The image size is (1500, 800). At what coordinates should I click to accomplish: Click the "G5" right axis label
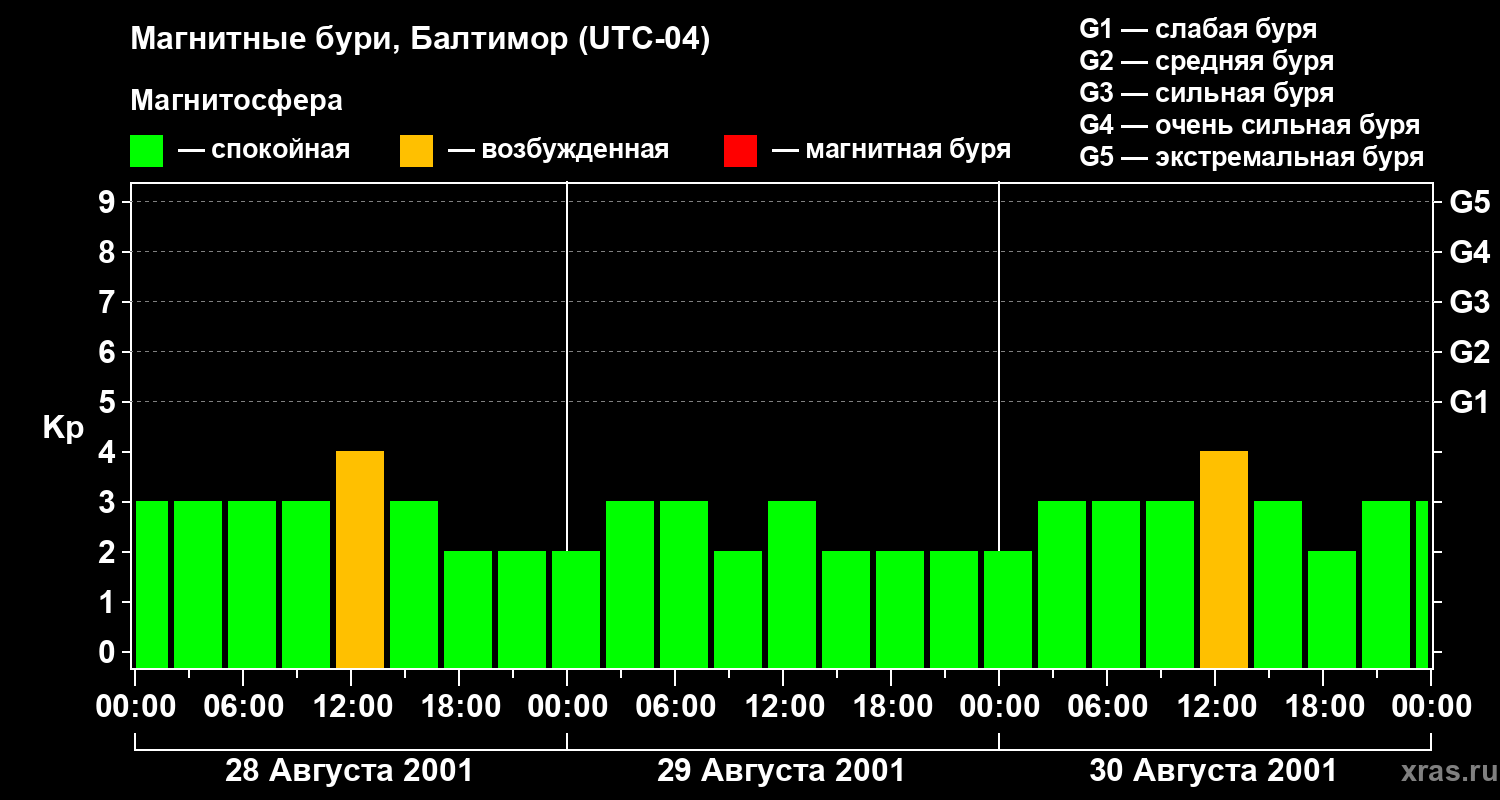click(1469, 202)
